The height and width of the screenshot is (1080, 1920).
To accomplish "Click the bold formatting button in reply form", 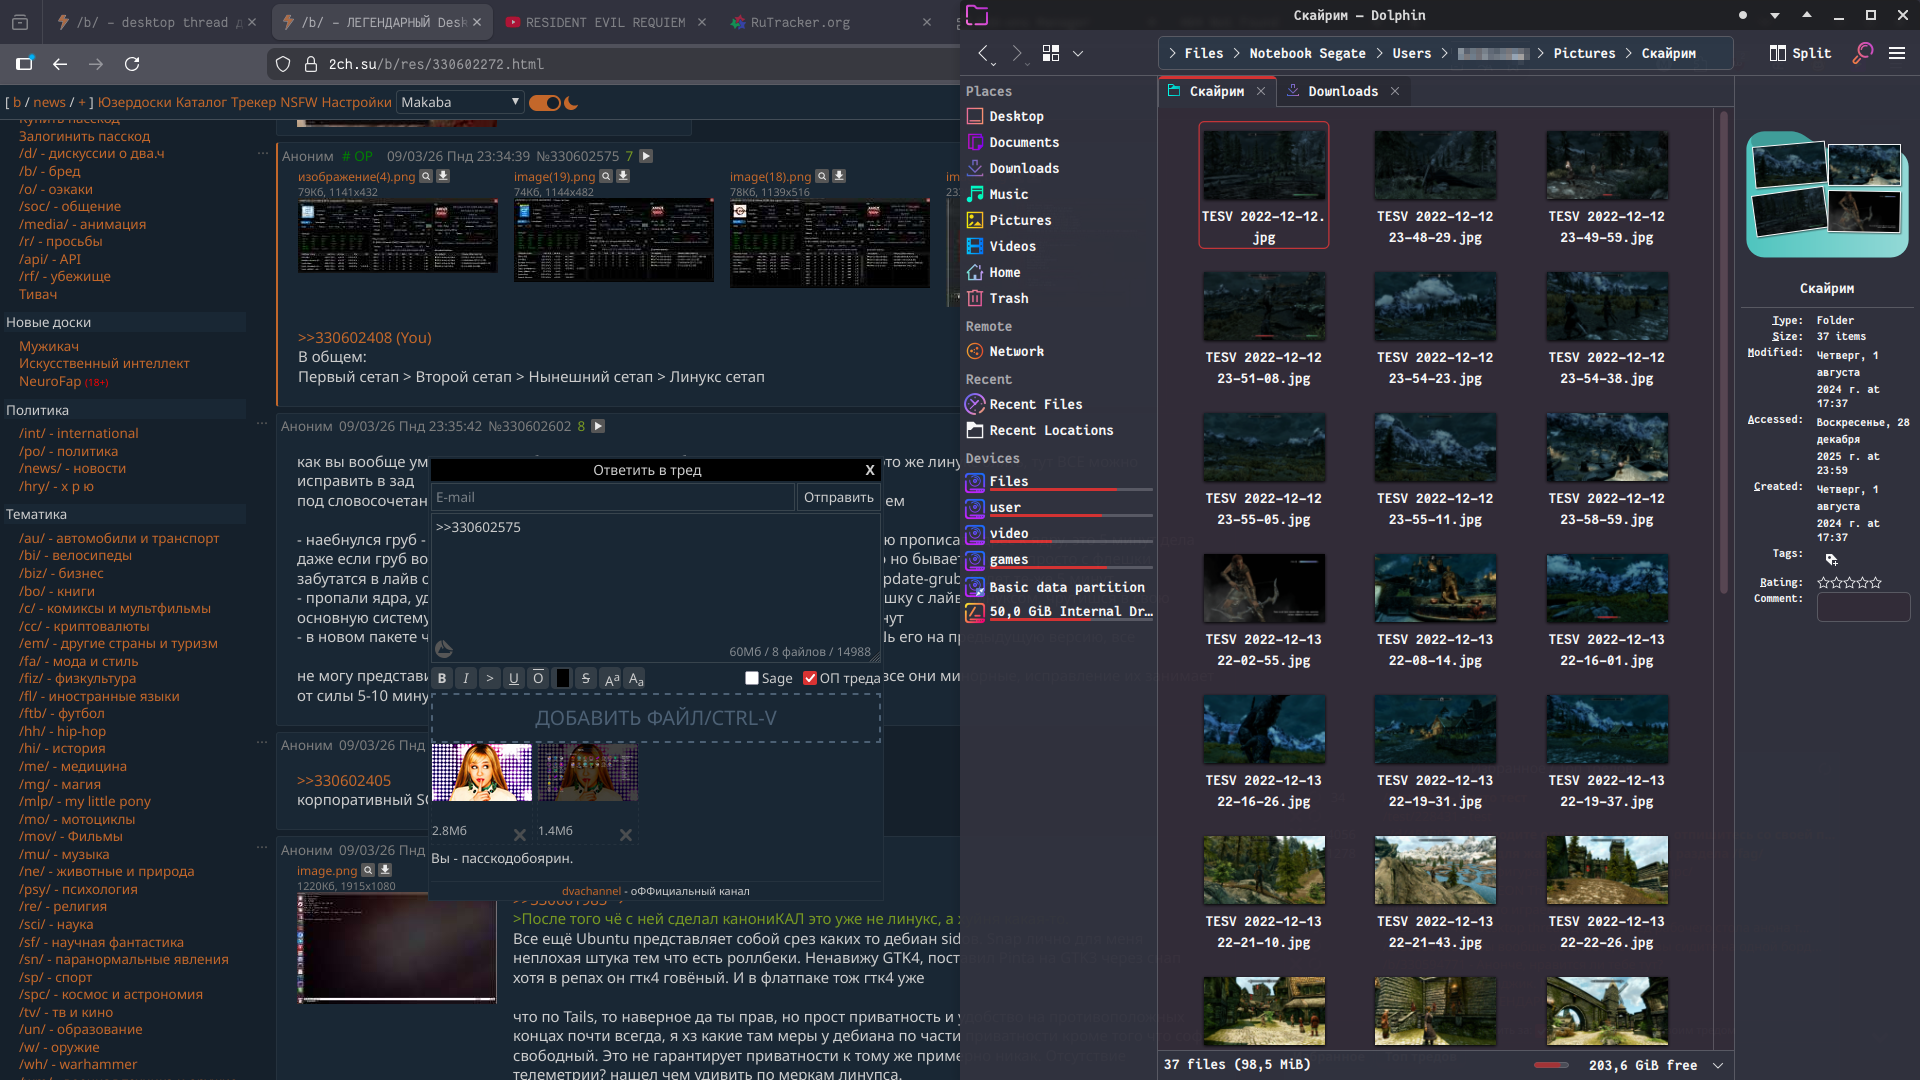I will (442, 678).
